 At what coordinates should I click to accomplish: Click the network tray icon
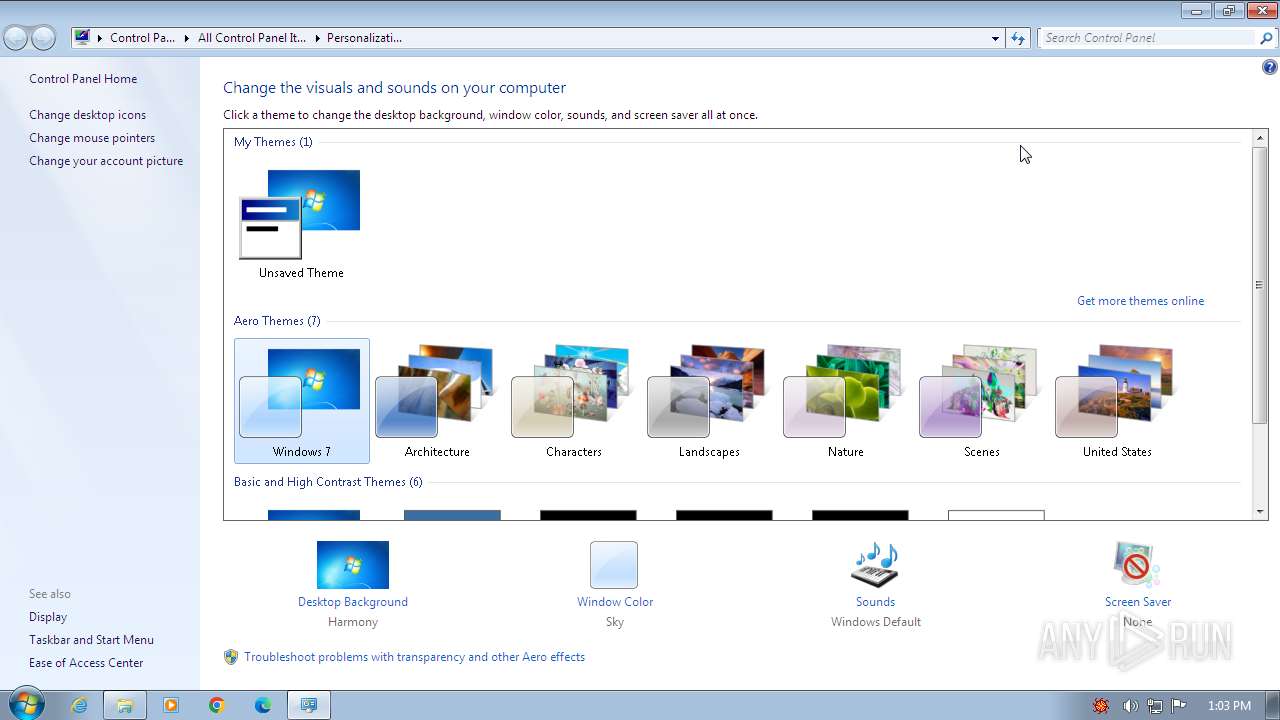(1155, 706)
